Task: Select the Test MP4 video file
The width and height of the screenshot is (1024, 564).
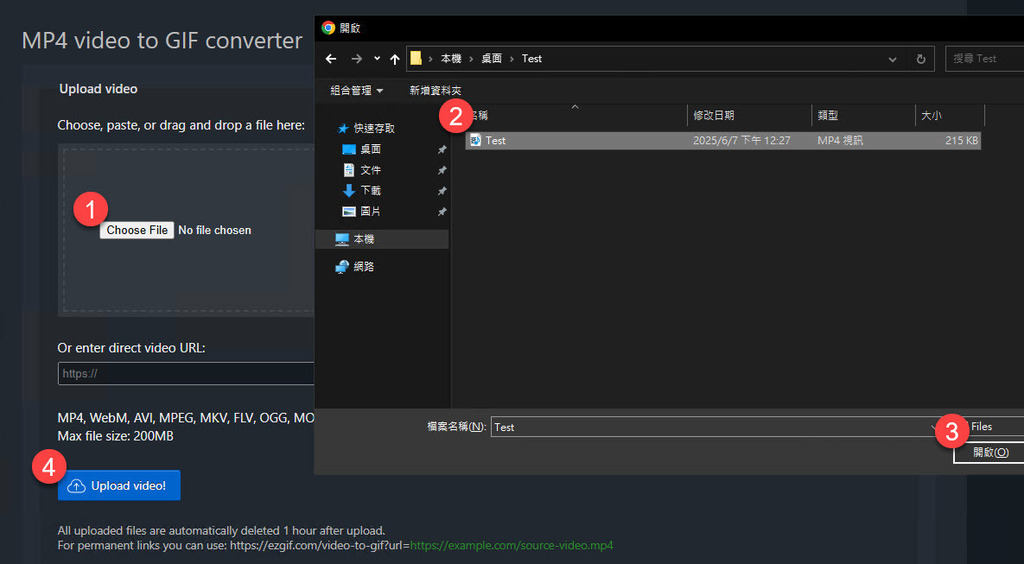Action: coord(496,141)
